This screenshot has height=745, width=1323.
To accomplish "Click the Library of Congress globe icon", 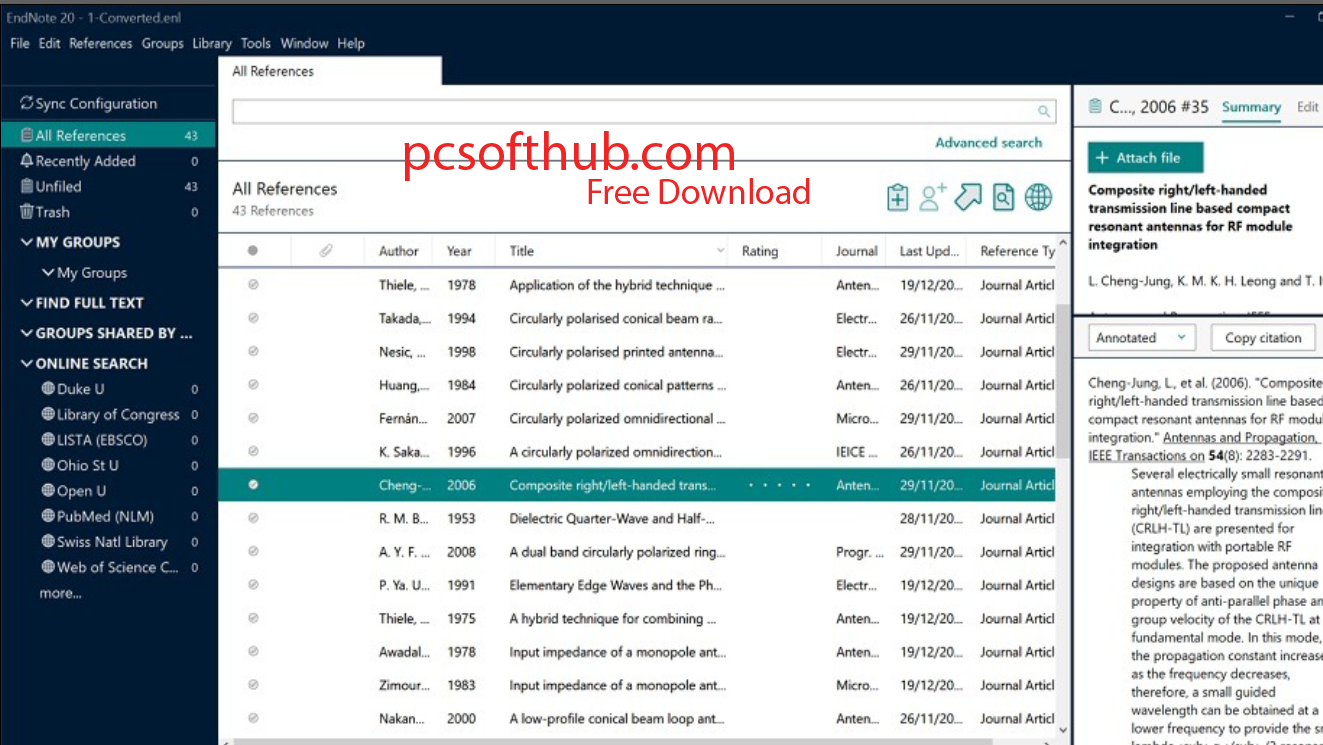I will pyautogui.click(x=48, y=414).
